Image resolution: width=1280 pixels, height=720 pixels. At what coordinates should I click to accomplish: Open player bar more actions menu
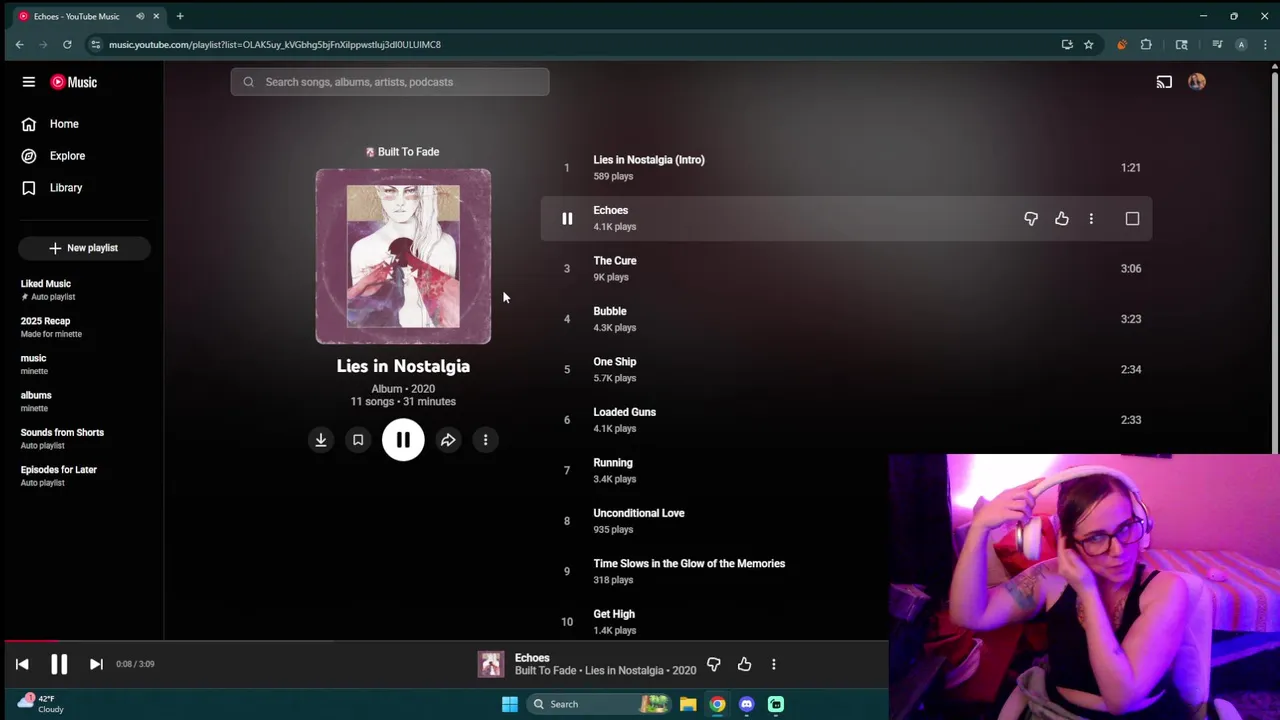[773, 664]
